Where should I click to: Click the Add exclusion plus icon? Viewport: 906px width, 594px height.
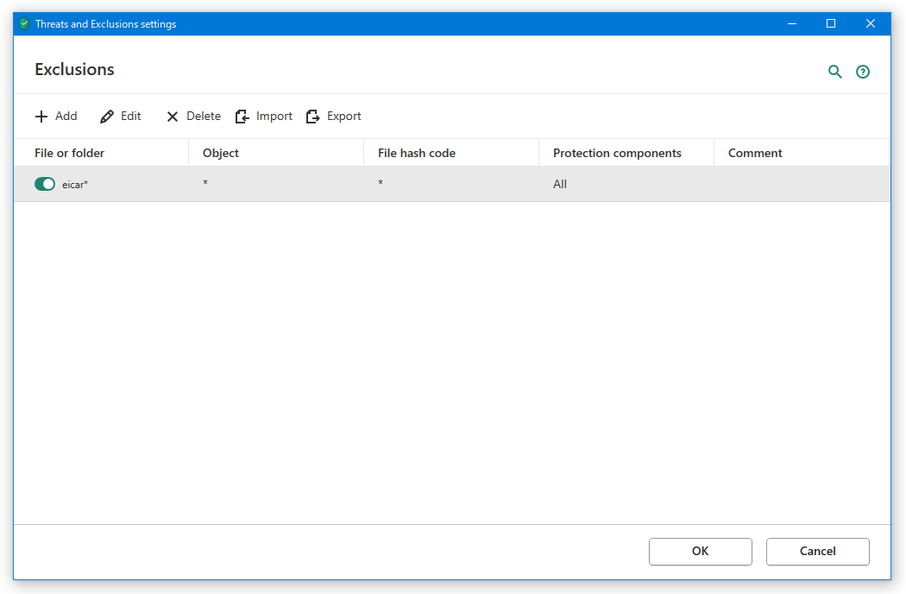[x=41, y=116]
